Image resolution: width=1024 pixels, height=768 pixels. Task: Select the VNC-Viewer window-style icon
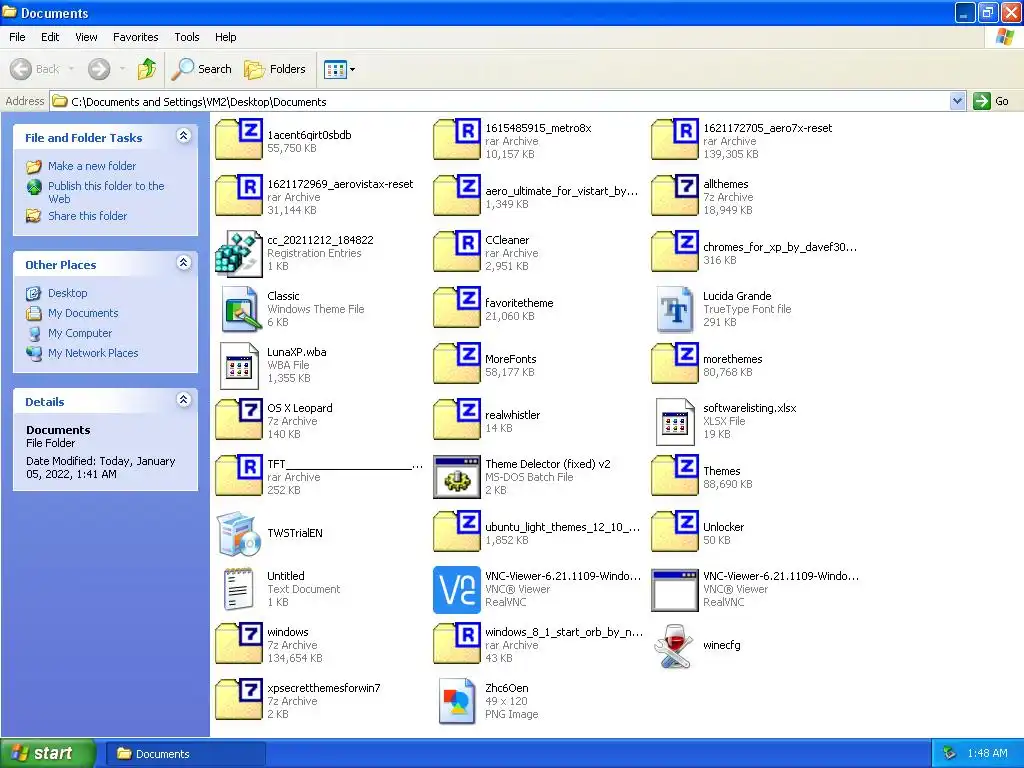675,590
